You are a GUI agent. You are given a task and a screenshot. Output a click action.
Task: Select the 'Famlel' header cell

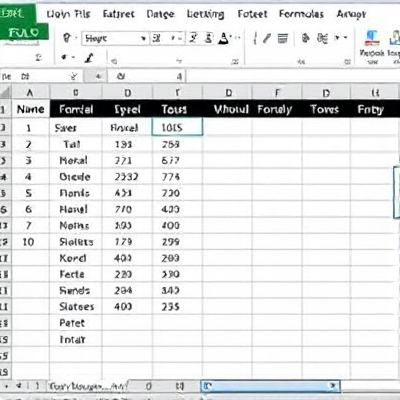pyautogui.click(x=76, y=109)
